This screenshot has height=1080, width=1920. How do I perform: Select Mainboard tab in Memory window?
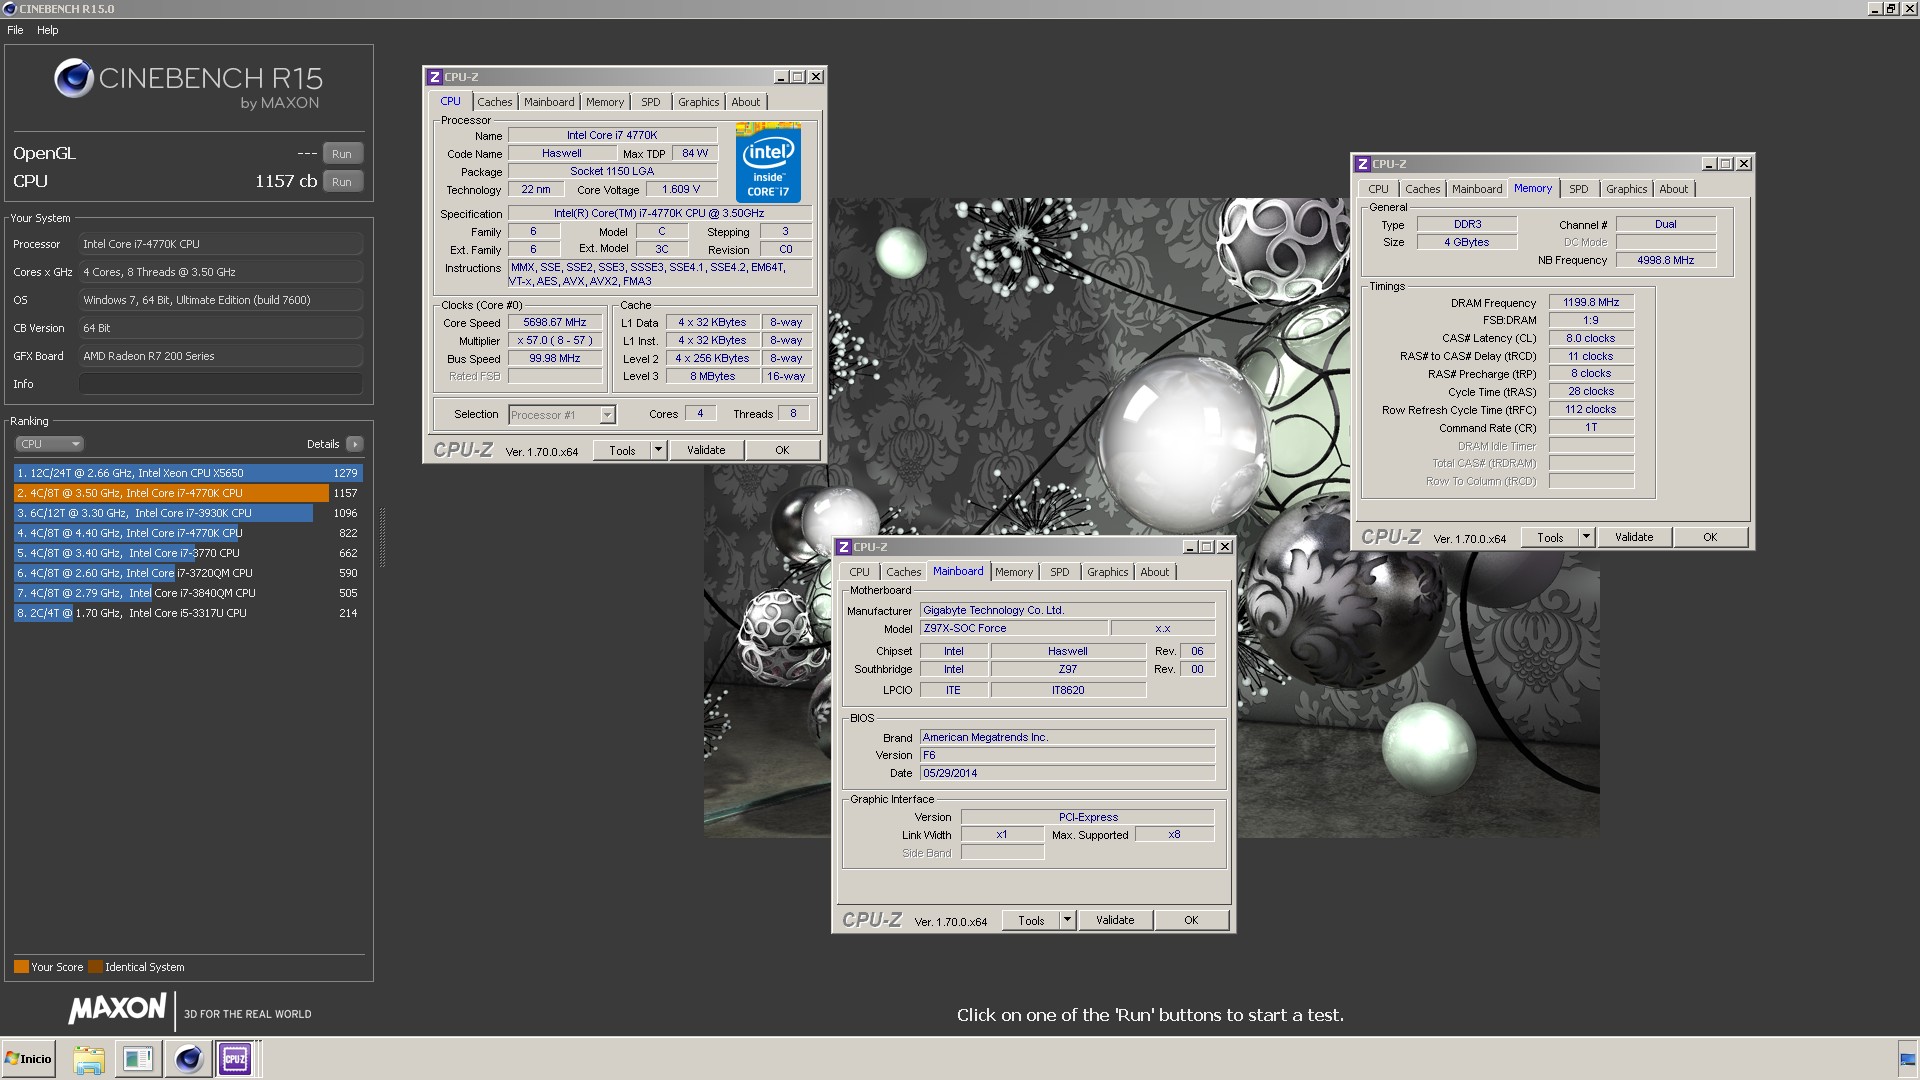(x=1477, y=189)
